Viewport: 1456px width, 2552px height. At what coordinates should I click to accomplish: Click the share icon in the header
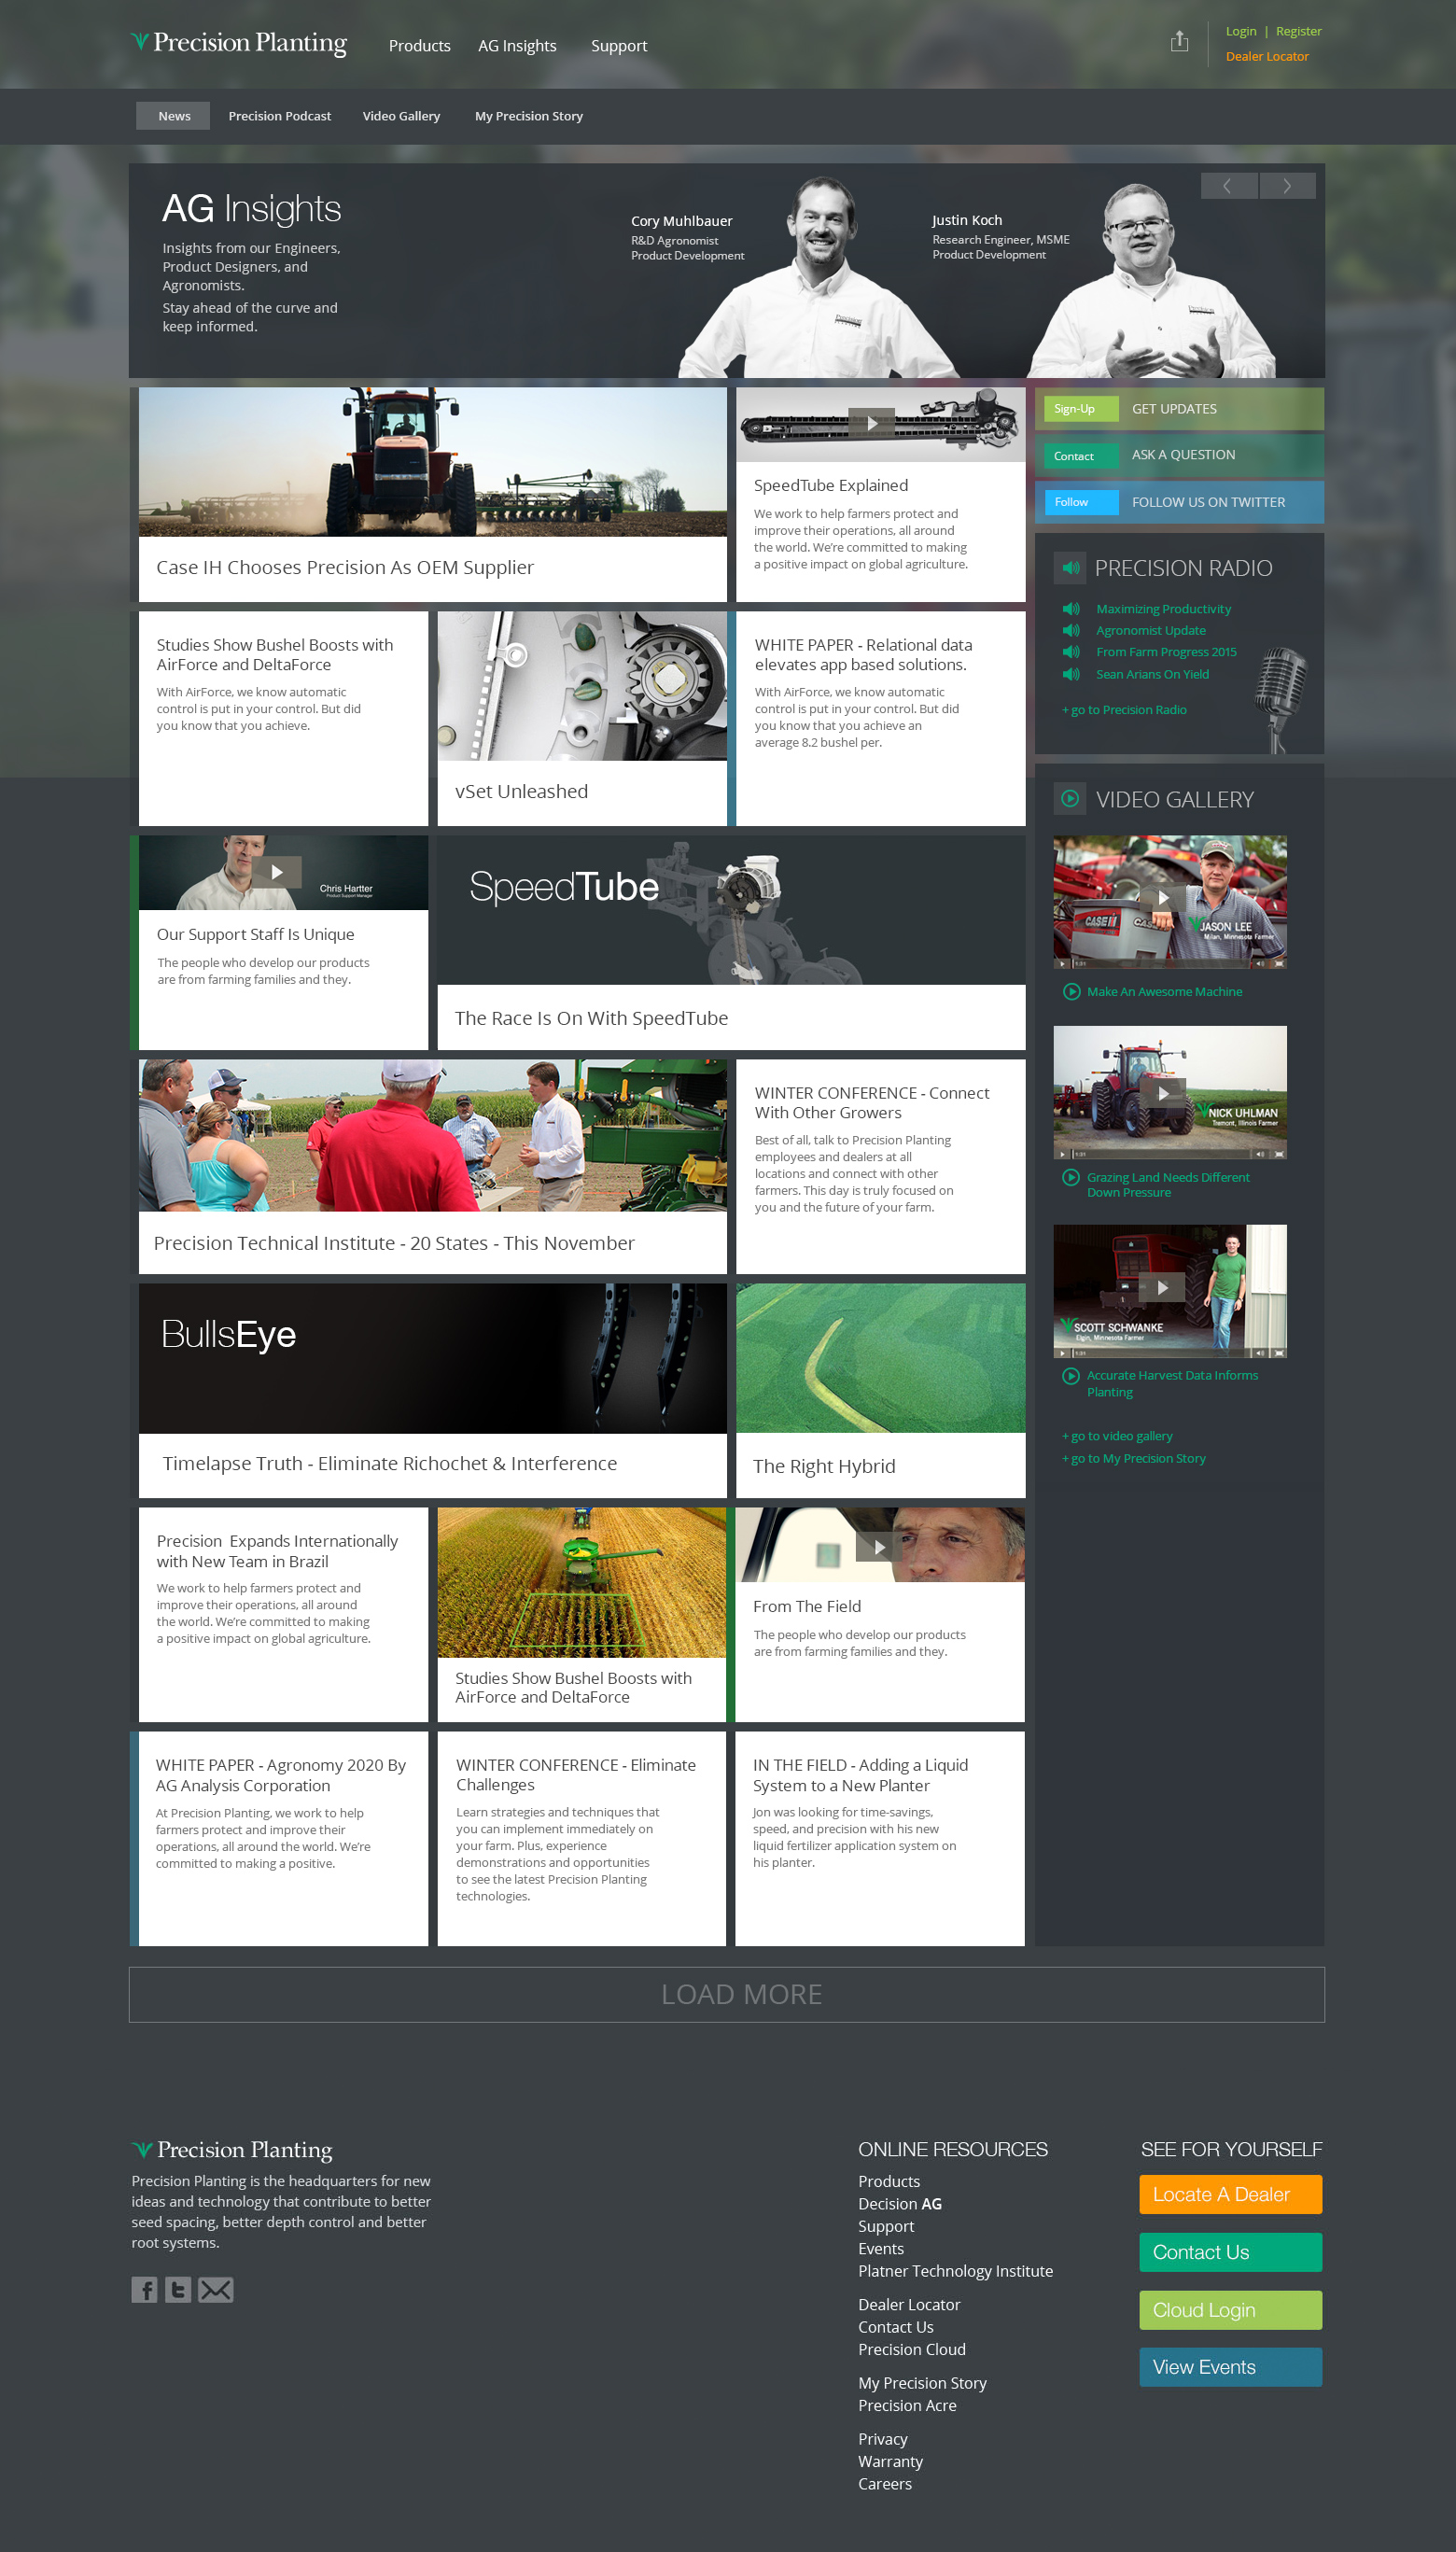pos(1179,42)
